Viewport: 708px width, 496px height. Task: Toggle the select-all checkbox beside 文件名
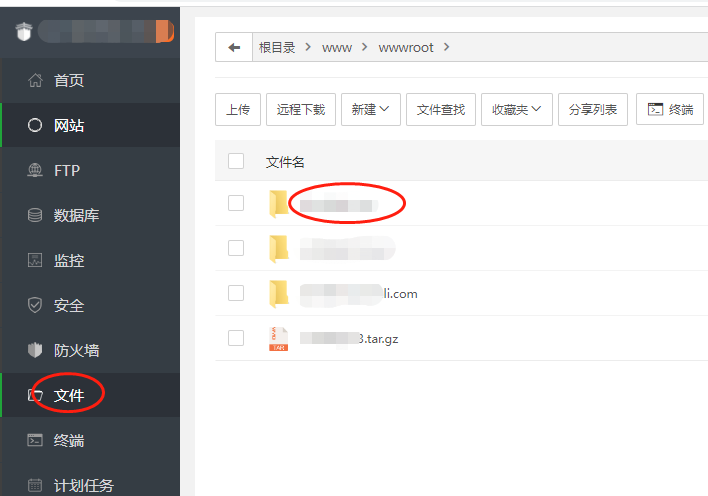[x=236, y=161]
